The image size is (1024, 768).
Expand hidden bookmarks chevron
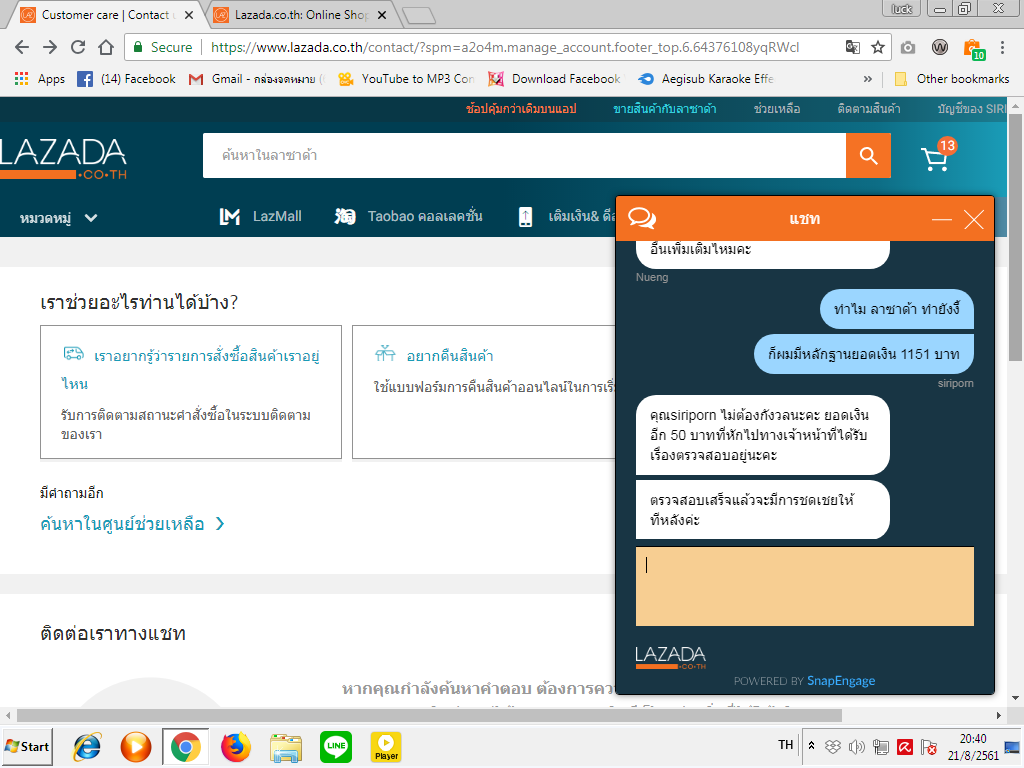pyautogui.click(x=867, y=79)
